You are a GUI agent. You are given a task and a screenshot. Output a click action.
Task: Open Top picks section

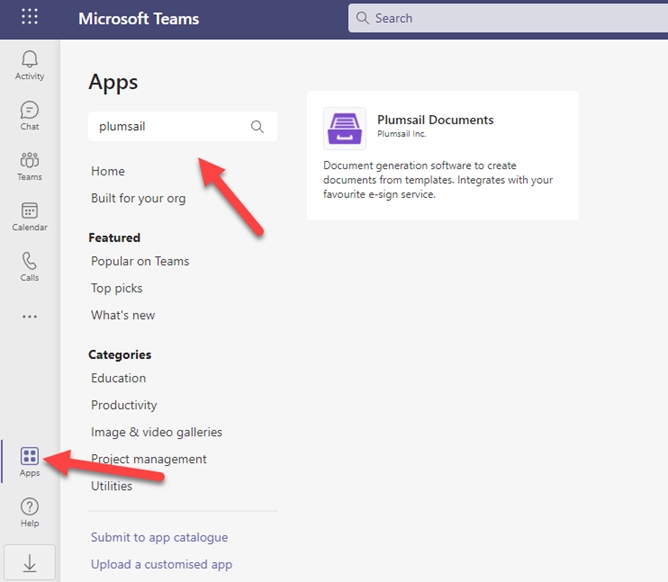point(116,288)
